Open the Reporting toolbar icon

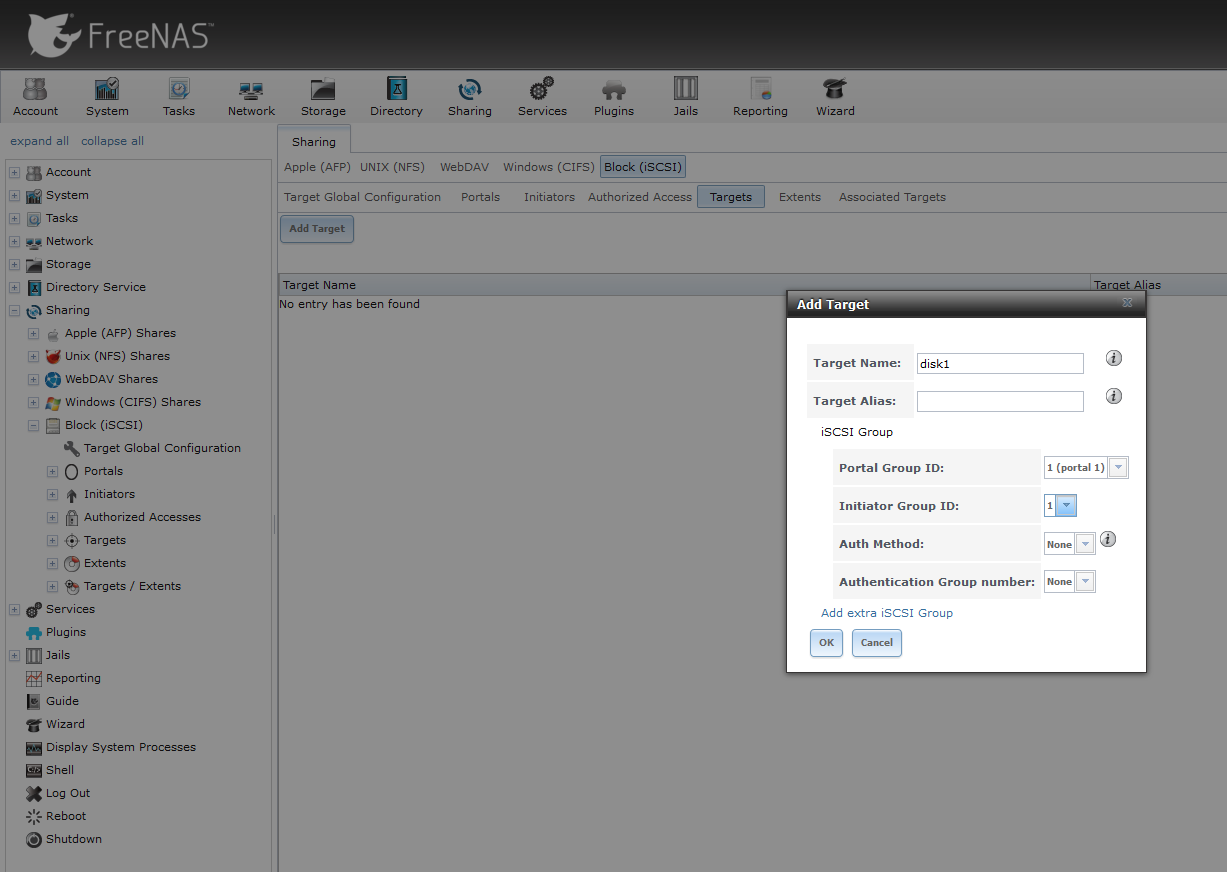pos(760,97)
